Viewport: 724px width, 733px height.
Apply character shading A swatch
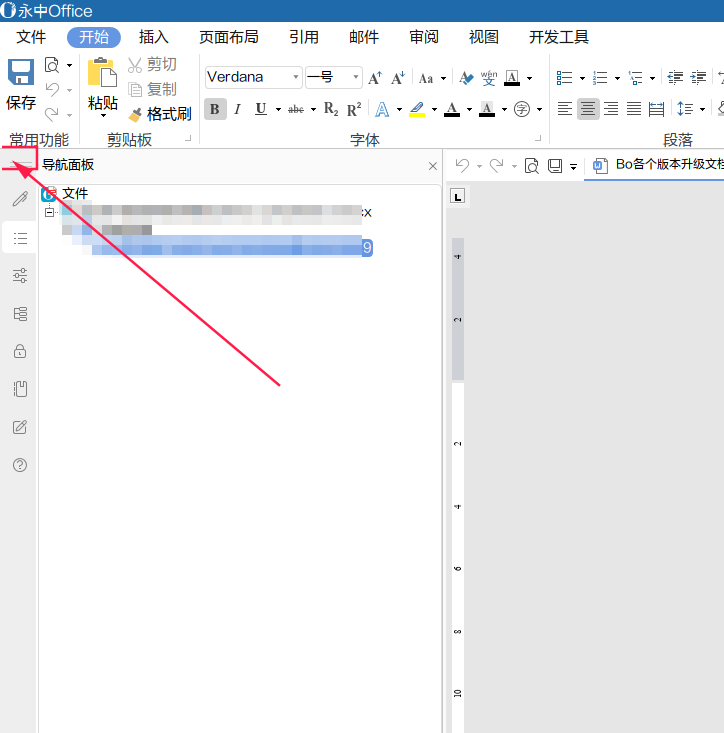pyautogui.click(x=487, y=109)
